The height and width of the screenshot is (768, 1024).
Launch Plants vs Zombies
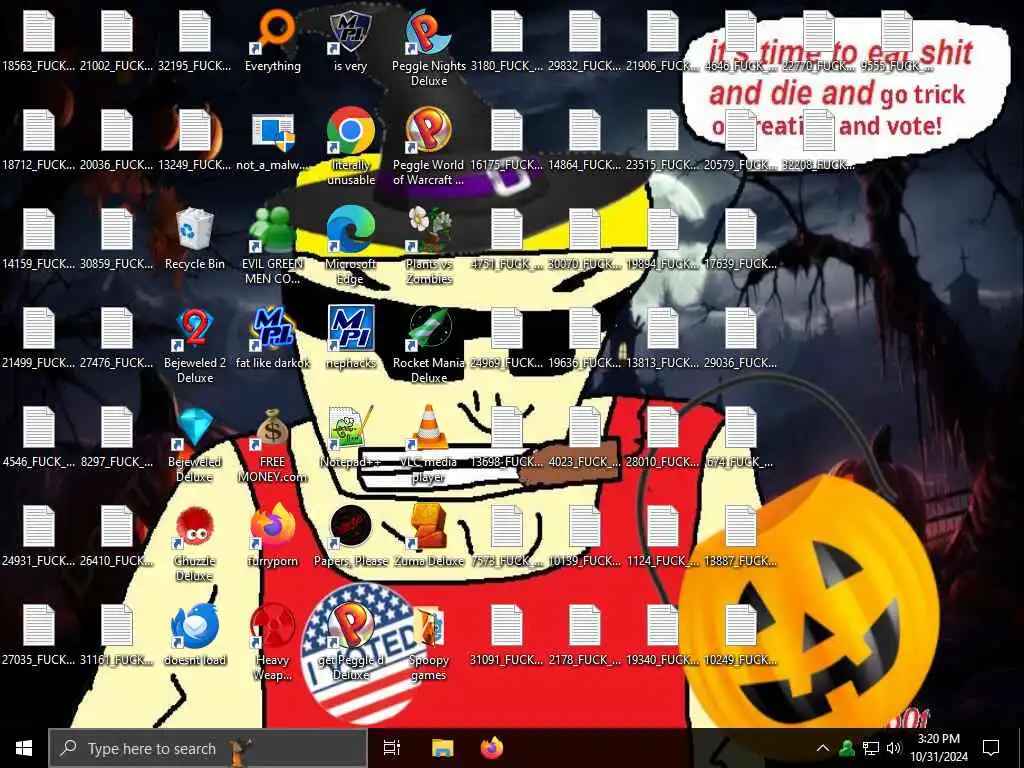429,246
